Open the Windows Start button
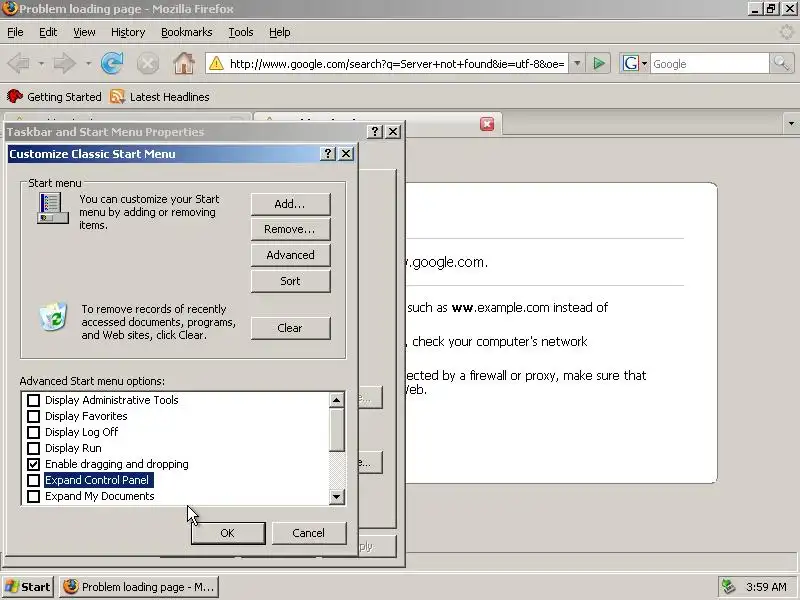800x600 pixels. [x=28, y=587]
